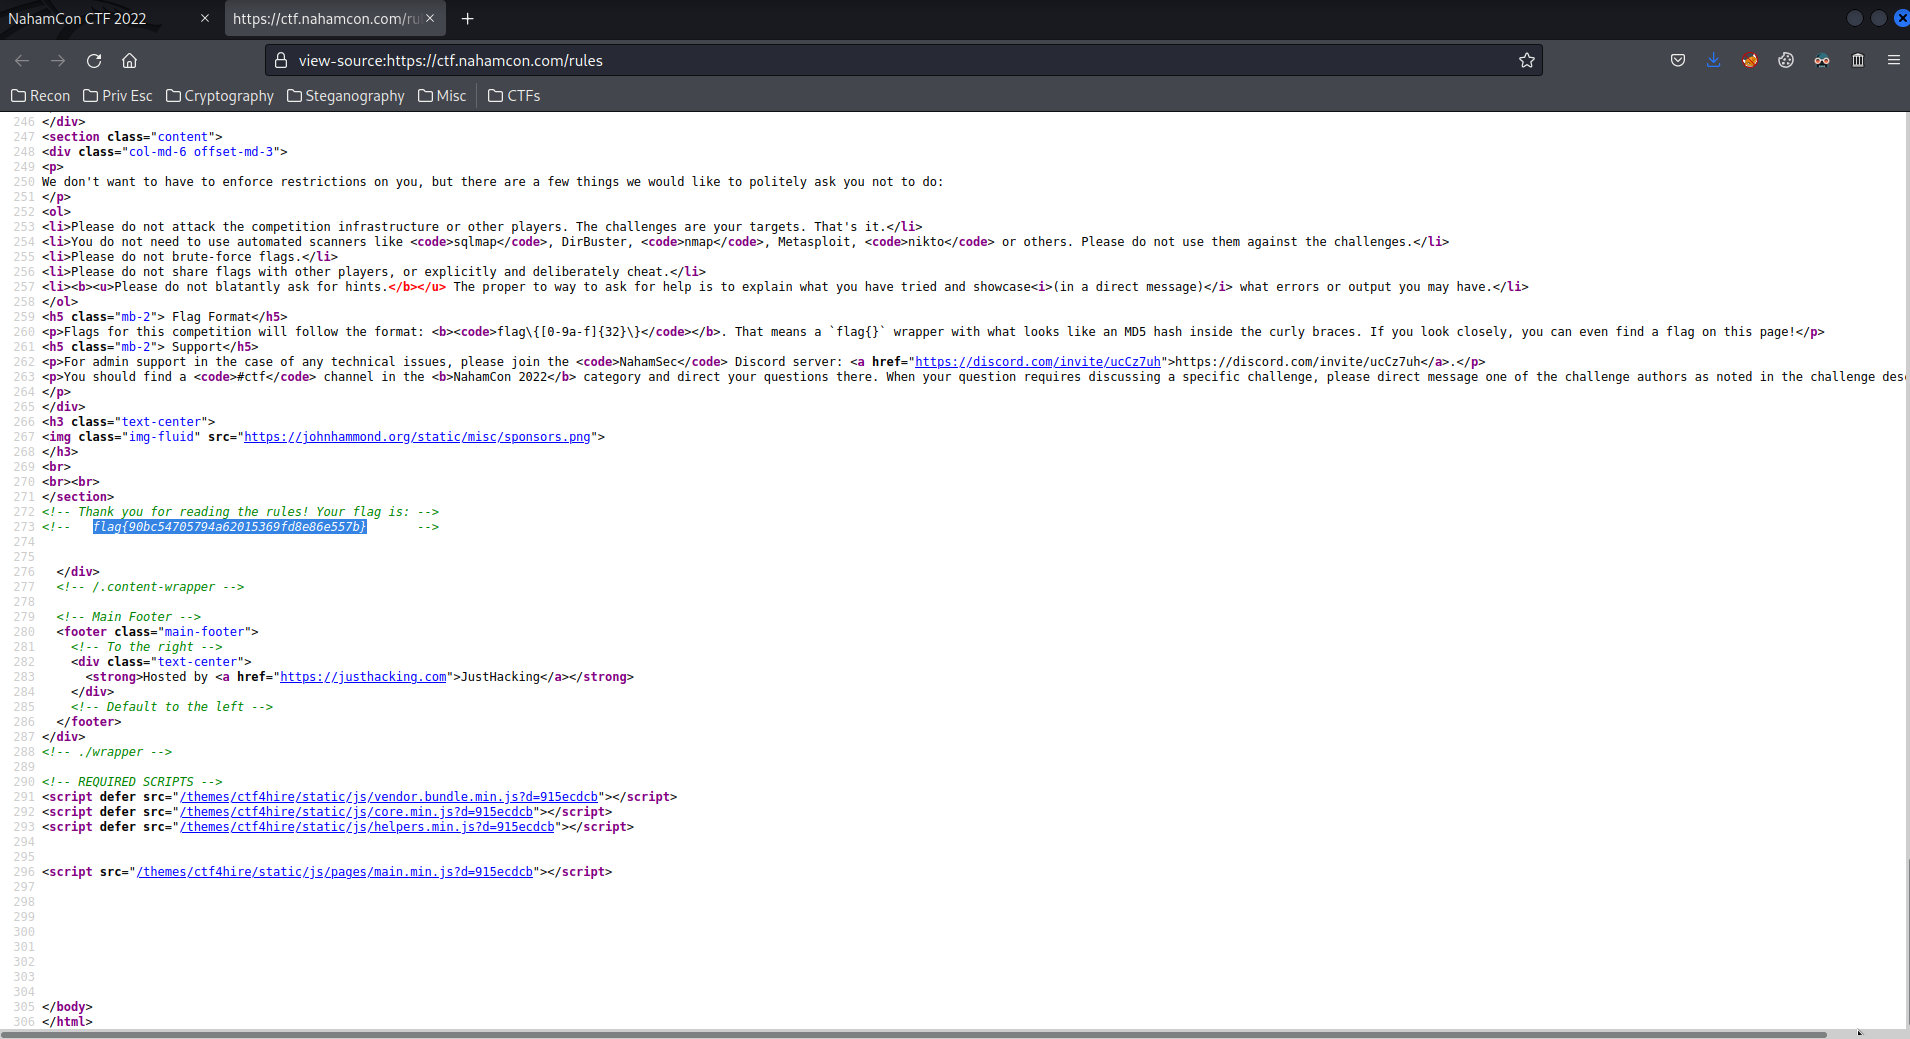Open the fox extension icon in toolbar
This screenshot has width=1910, height=1039.
click(x=1750, y=61)
